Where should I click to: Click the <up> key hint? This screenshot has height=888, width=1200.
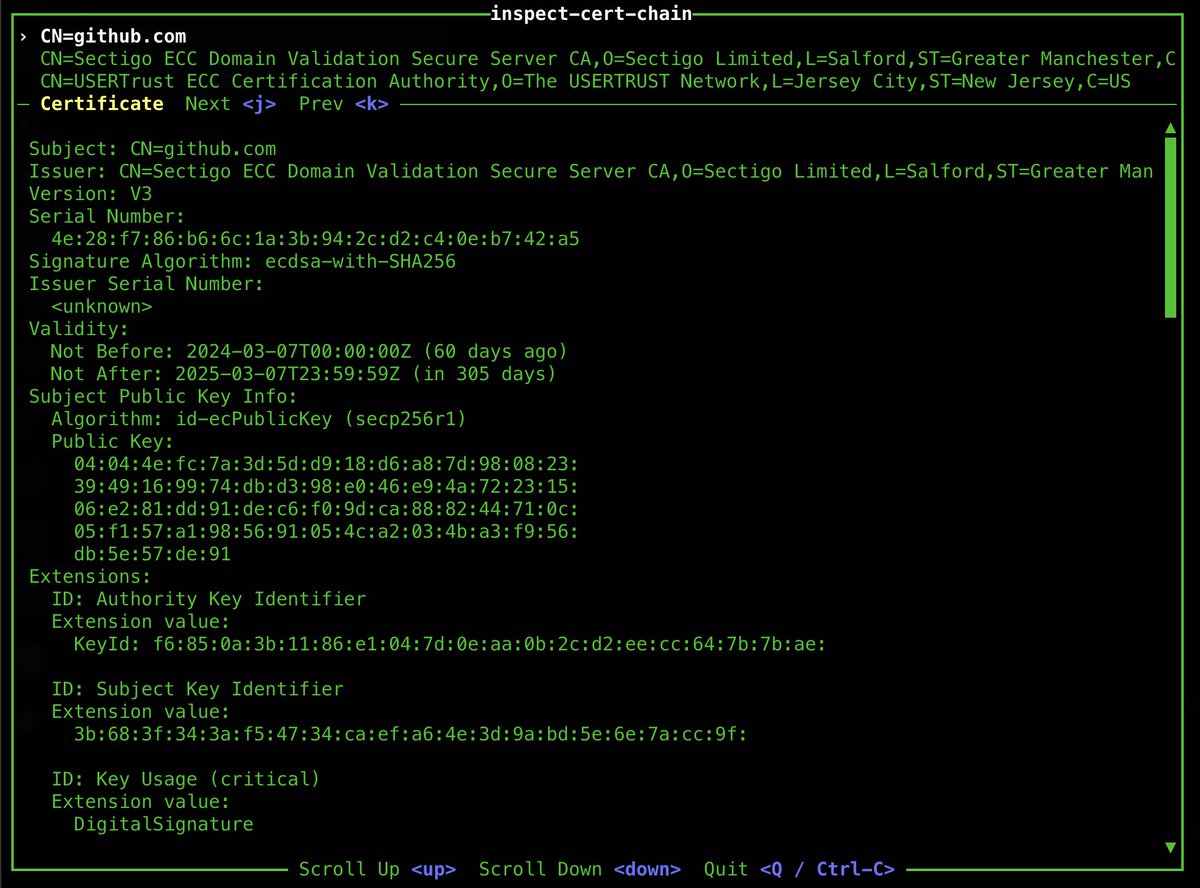point(434,869)
